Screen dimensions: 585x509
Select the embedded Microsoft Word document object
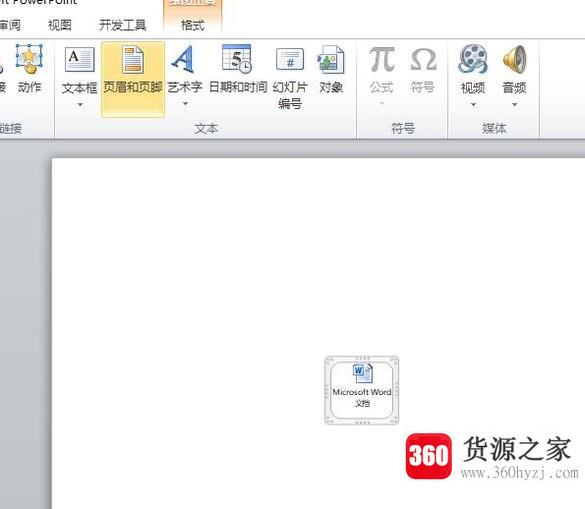coord(362,390)
